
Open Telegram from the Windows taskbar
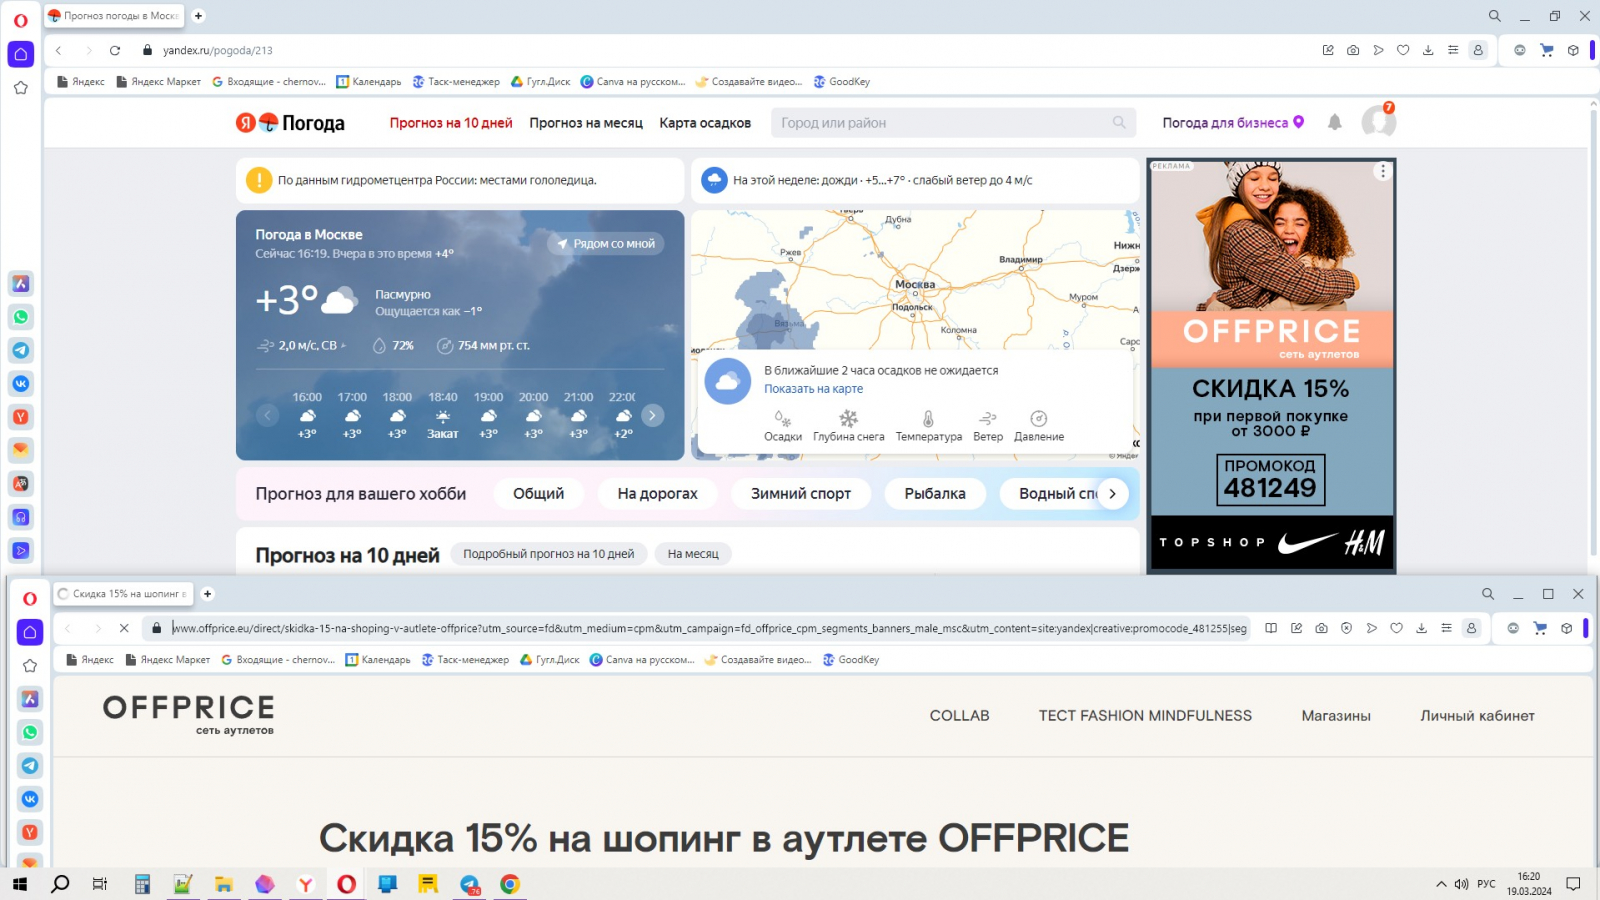pos(470,884)
